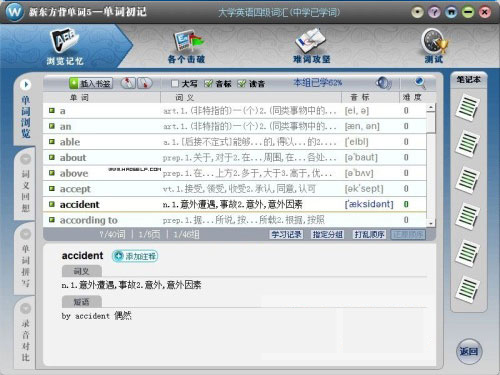The height and width of the screenshot is (375, 500).
Task: Click the 指定分组 button
Action: click(x=327, y=234)
